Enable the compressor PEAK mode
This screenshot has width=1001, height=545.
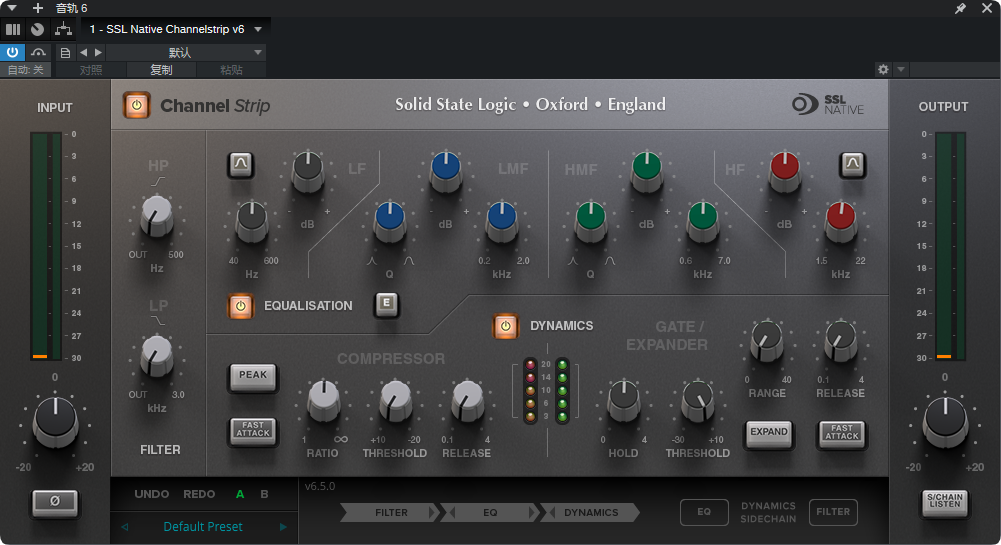[253, 376]
